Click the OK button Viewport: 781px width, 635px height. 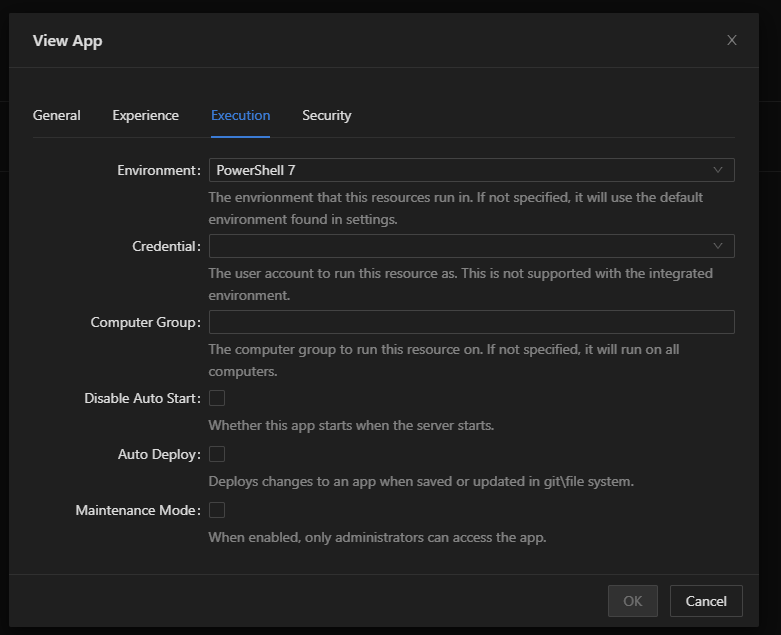click(633, 601)
